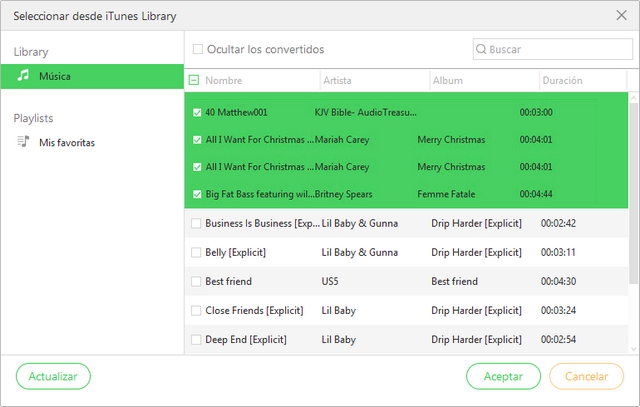Click the KJV Bible- AudioTreasu... artist cell
The width and height of the screenshot is (640, 407).
point(365,112)
